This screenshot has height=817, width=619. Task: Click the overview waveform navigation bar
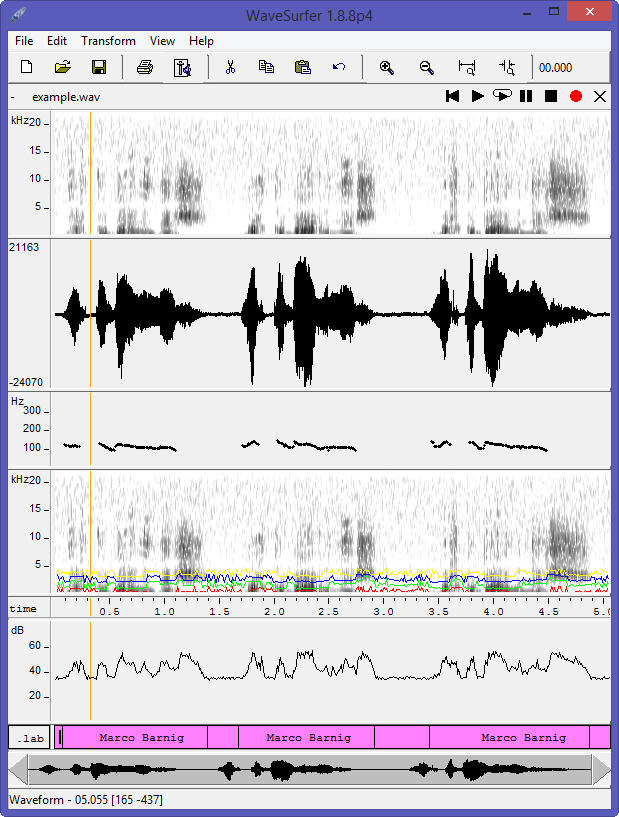coord(310,770)
